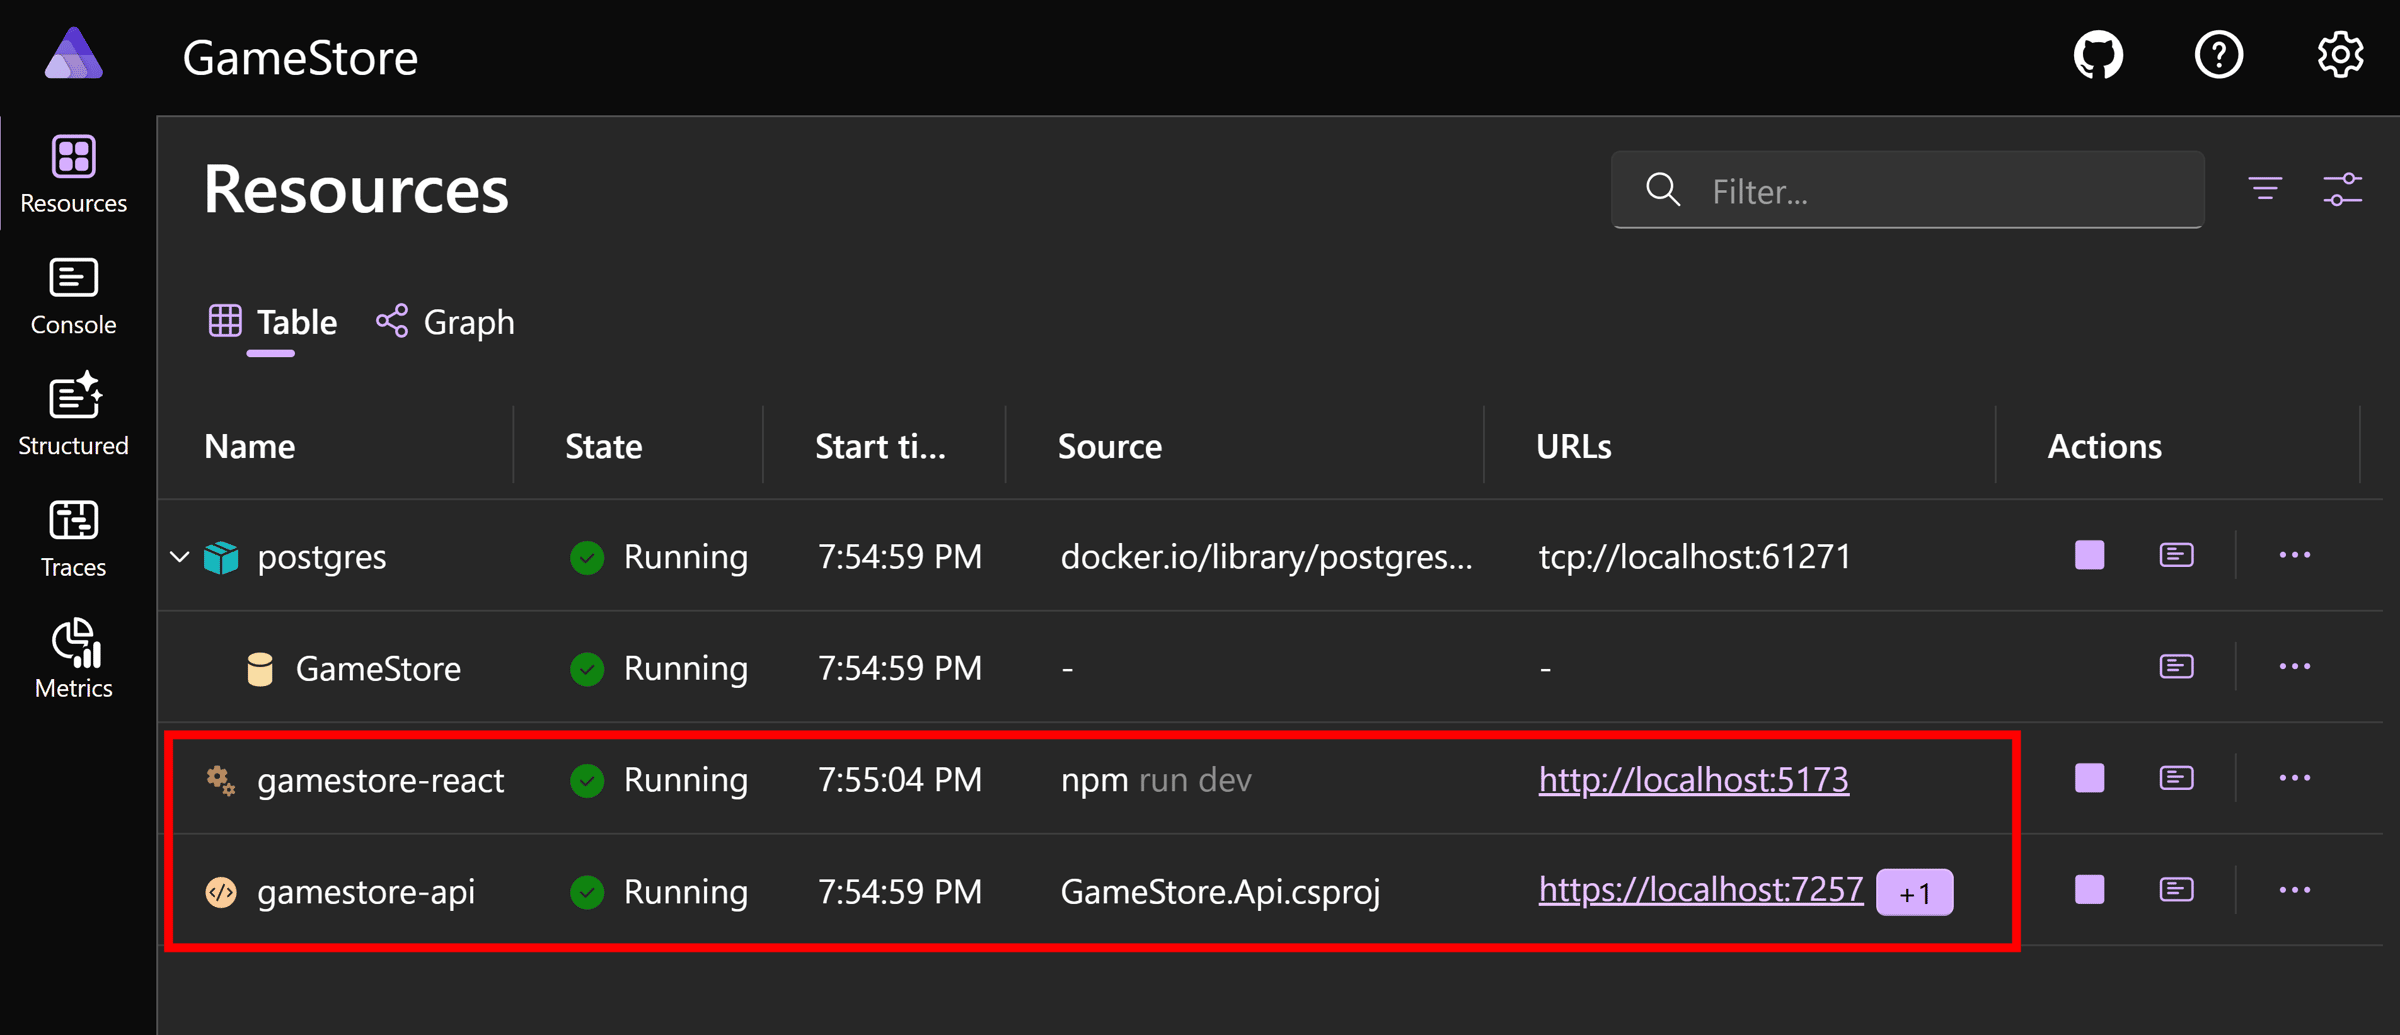This screenshot has width=2400, height=1035.
Task: Click the gamestore-react gears icon
Action: (x=221, y=780)
